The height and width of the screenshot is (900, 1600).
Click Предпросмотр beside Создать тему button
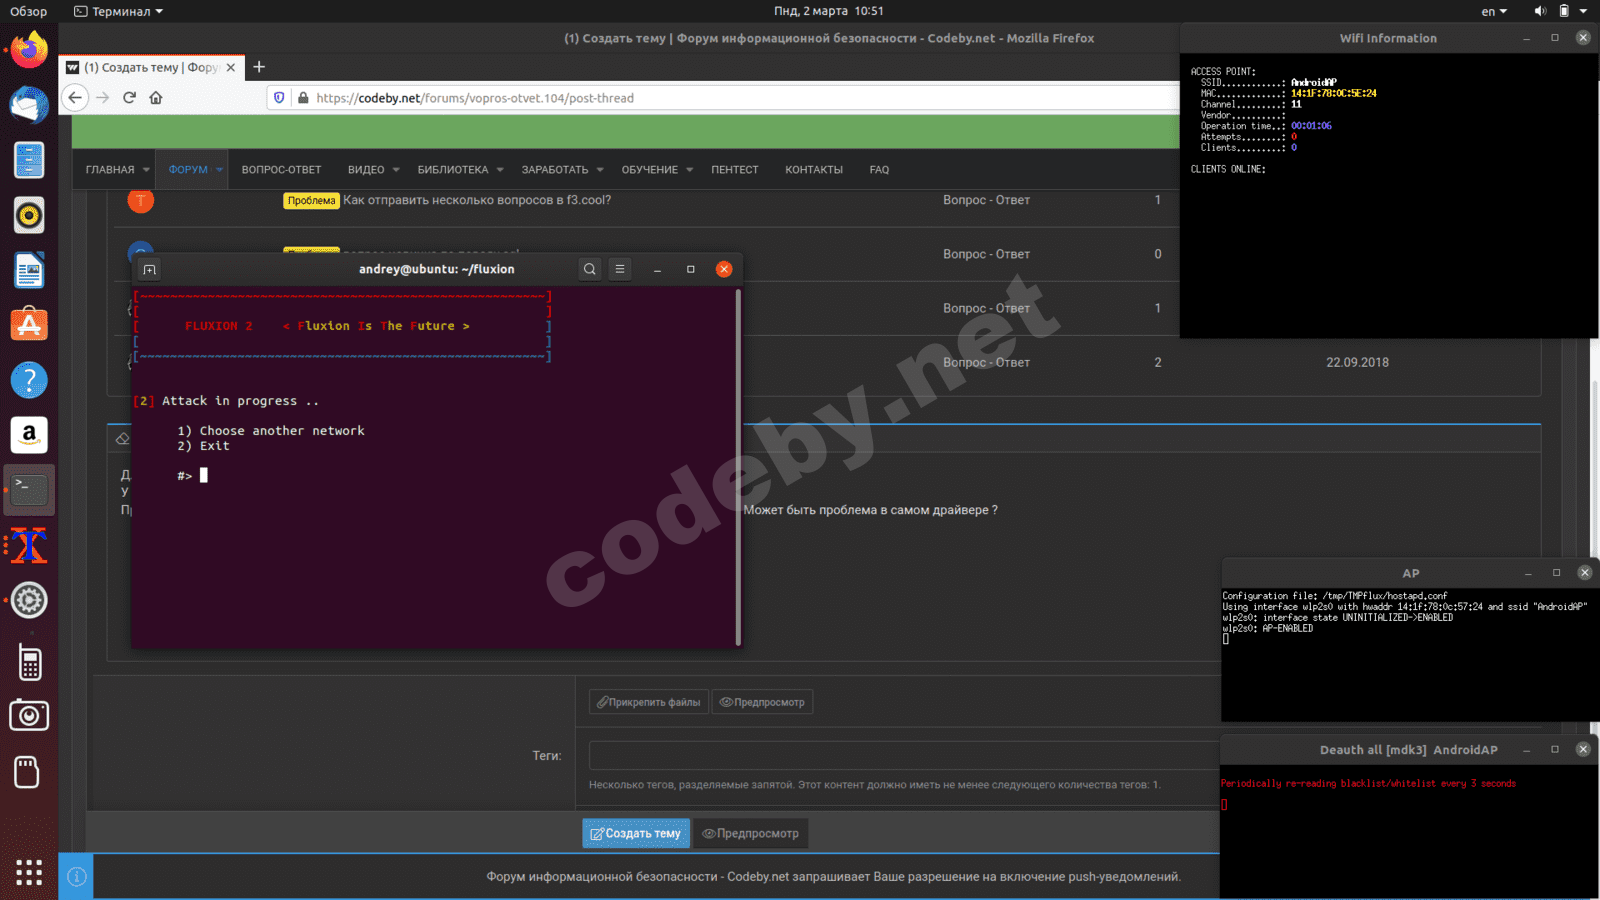click(x=750, y=833)
